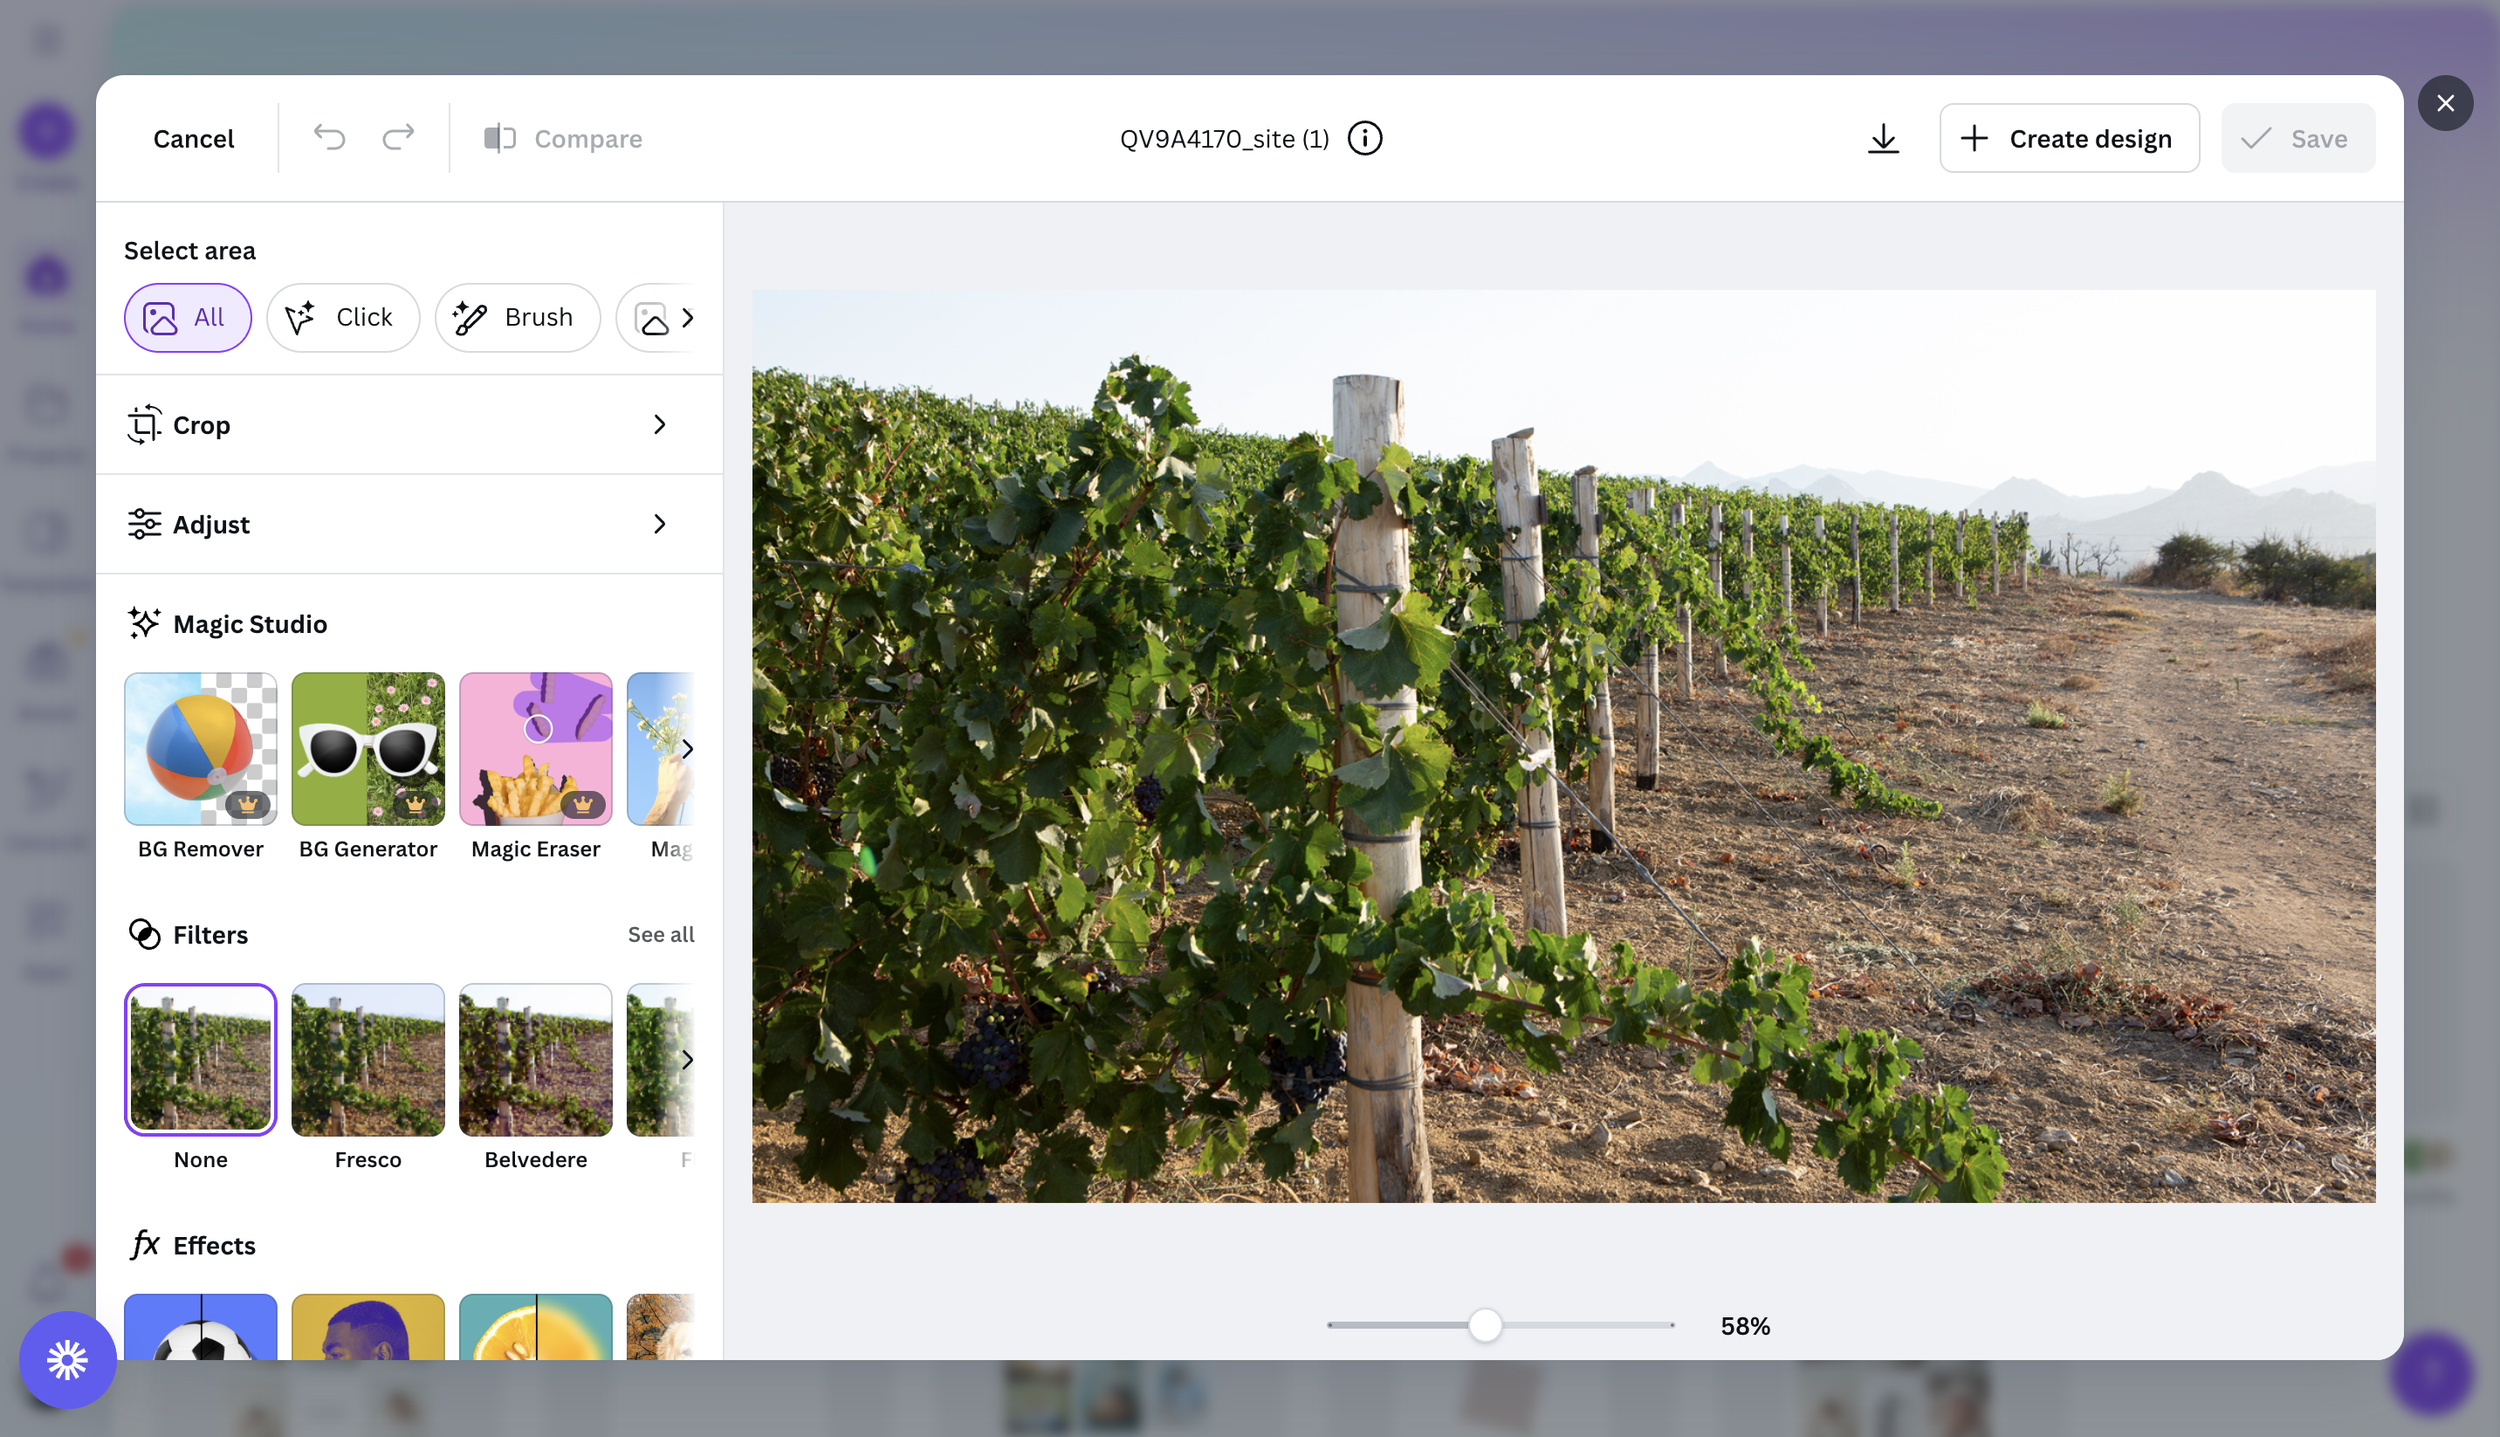
Task: Switch selection mode to Brush
Action: click(x=517, y=318)
